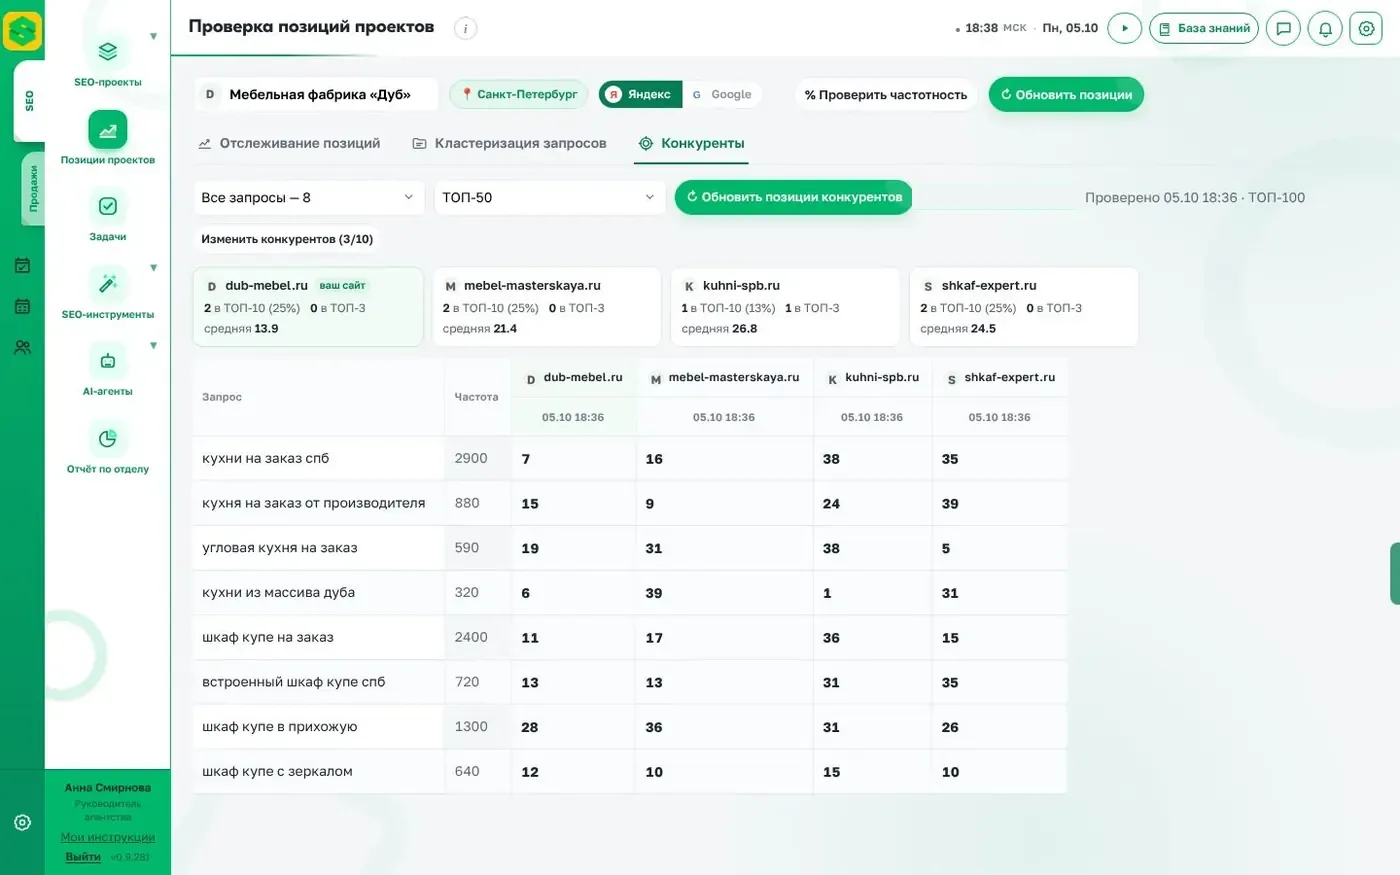This screenshot has height=875, width=1400.
Task: Click the Выйти link
Action: 83,857
